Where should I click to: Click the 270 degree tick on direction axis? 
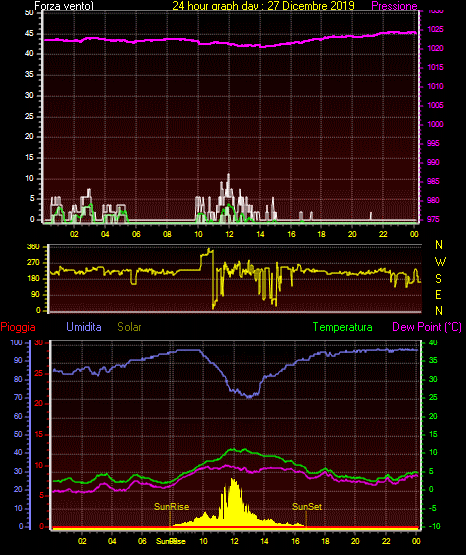click(x=34, y=263)
